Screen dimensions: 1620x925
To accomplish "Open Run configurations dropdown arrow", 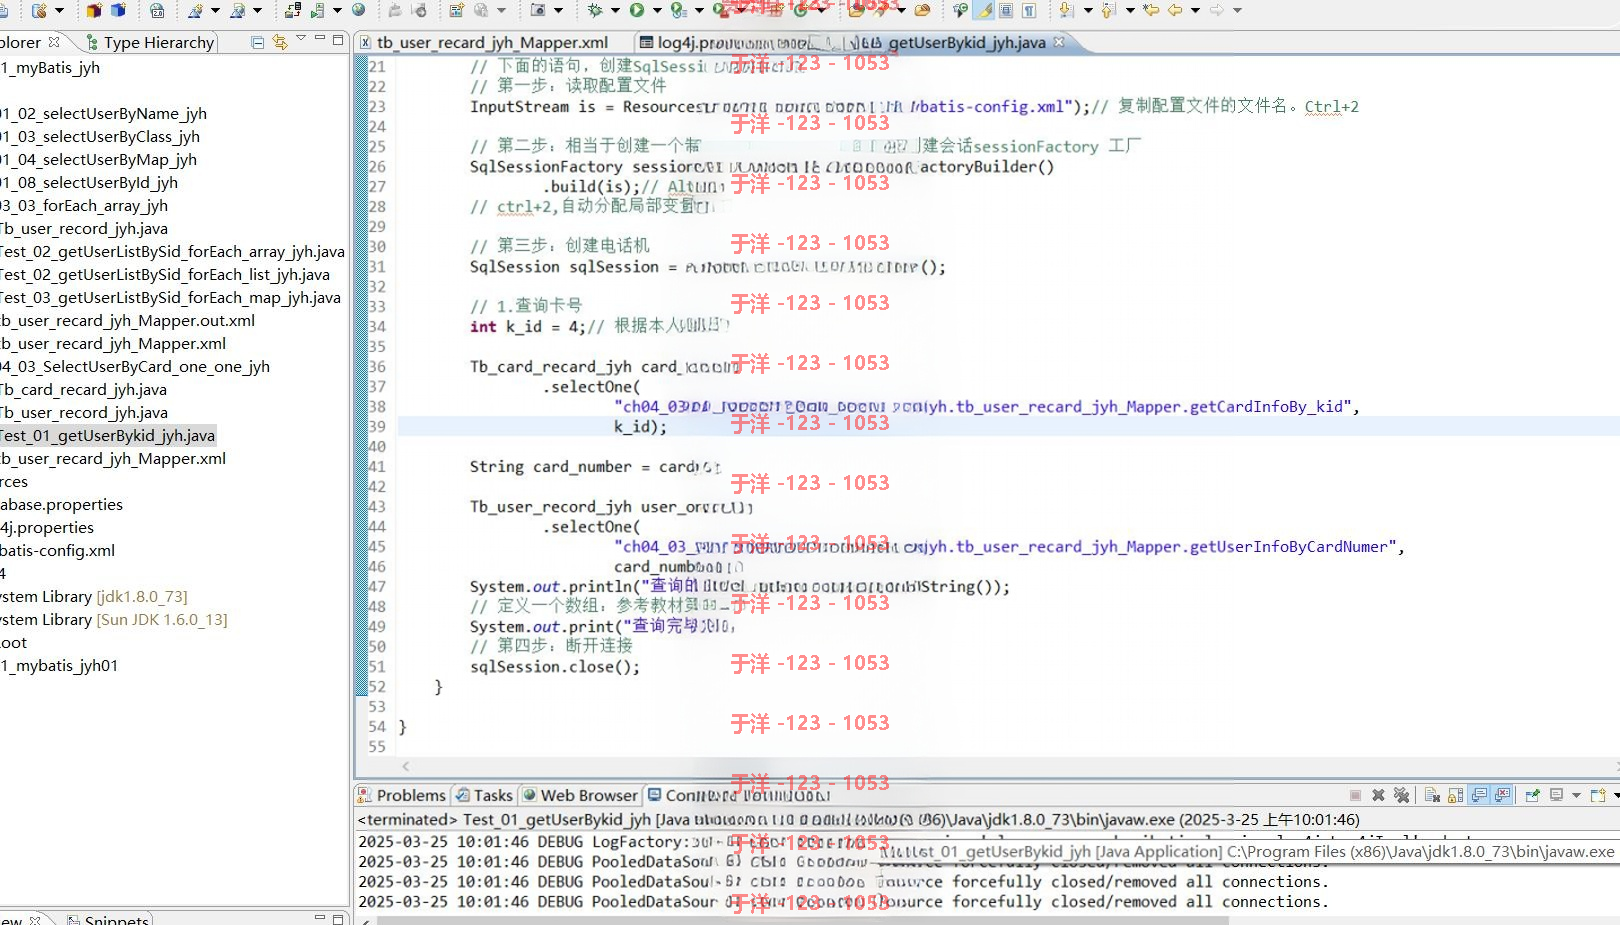I will pyautogui.click(x=657, y=10).
